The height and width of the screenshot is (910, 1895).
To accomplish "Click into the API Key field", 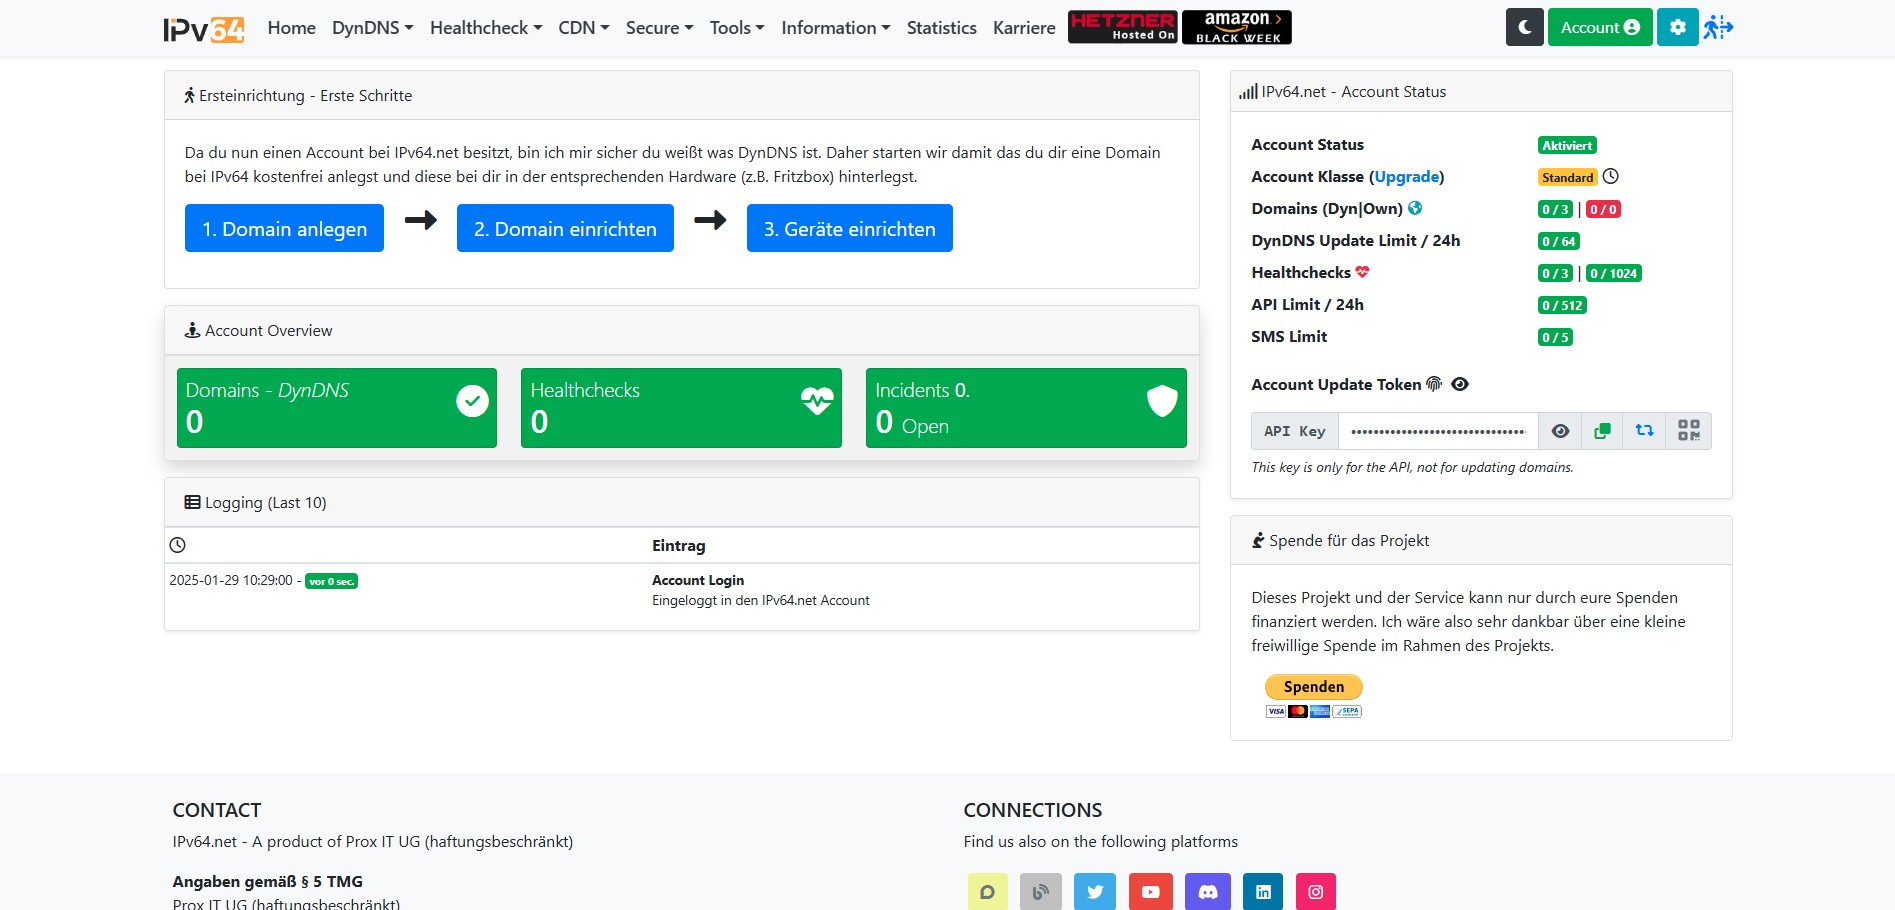I will pyautogui.click(x=1437, y=431).
